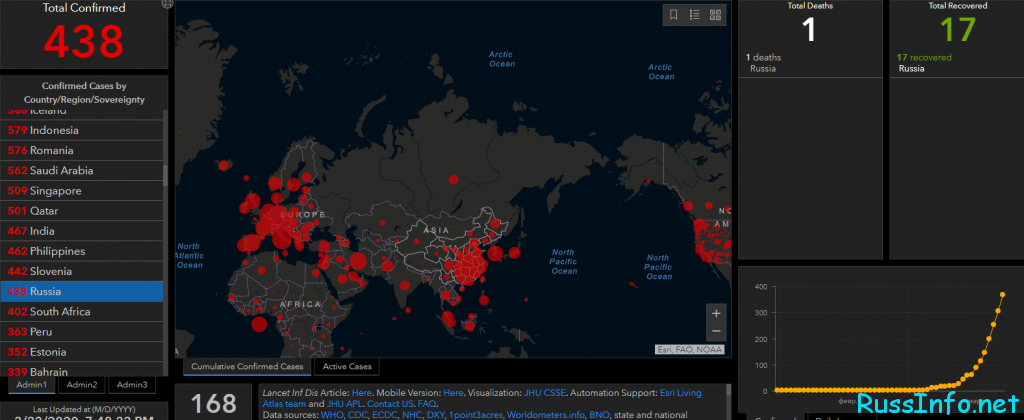Select Saudi Arabia in the country list
Screen dimensions: 1024x420
click(82, 170)
